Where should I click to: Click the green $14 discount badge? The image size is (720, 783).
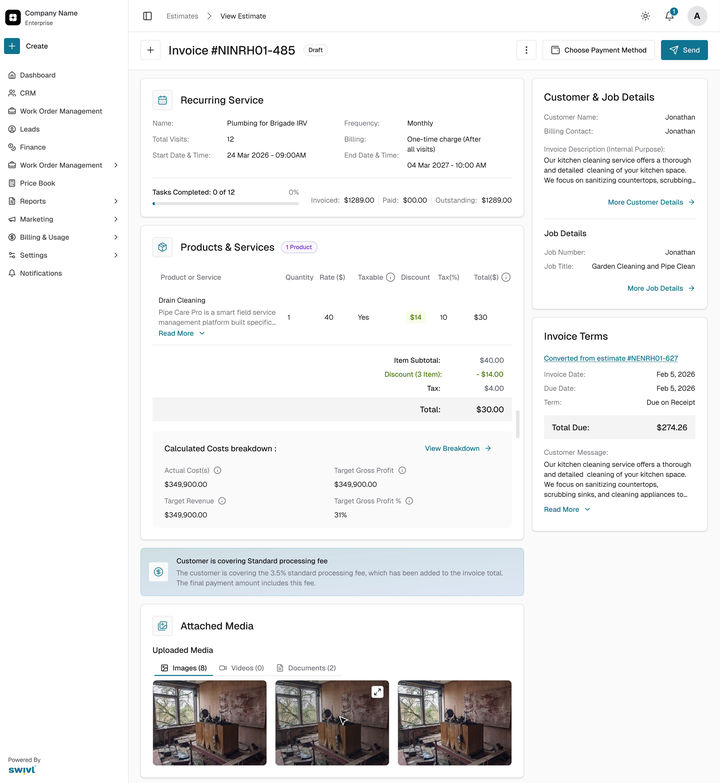(415, 317)
